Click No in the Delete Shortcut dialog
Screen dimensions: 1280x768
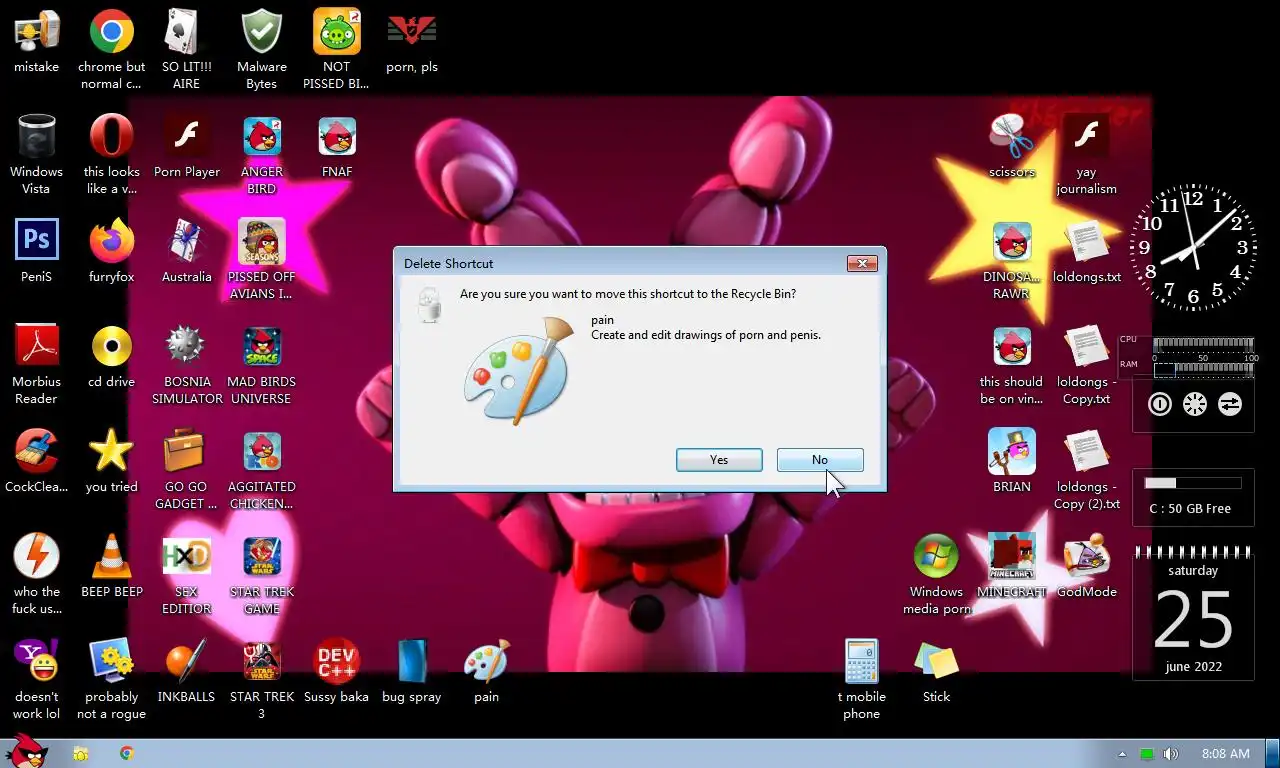(x=820, y=460)
